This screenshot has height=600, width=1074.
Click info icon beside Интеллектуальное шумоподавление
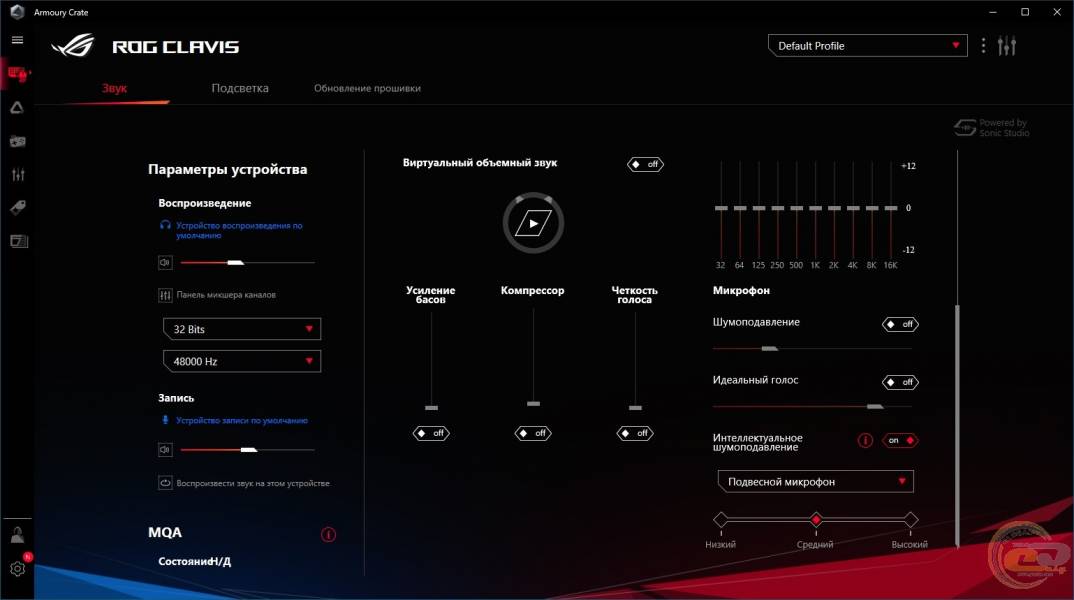click(x=865, y=440)
